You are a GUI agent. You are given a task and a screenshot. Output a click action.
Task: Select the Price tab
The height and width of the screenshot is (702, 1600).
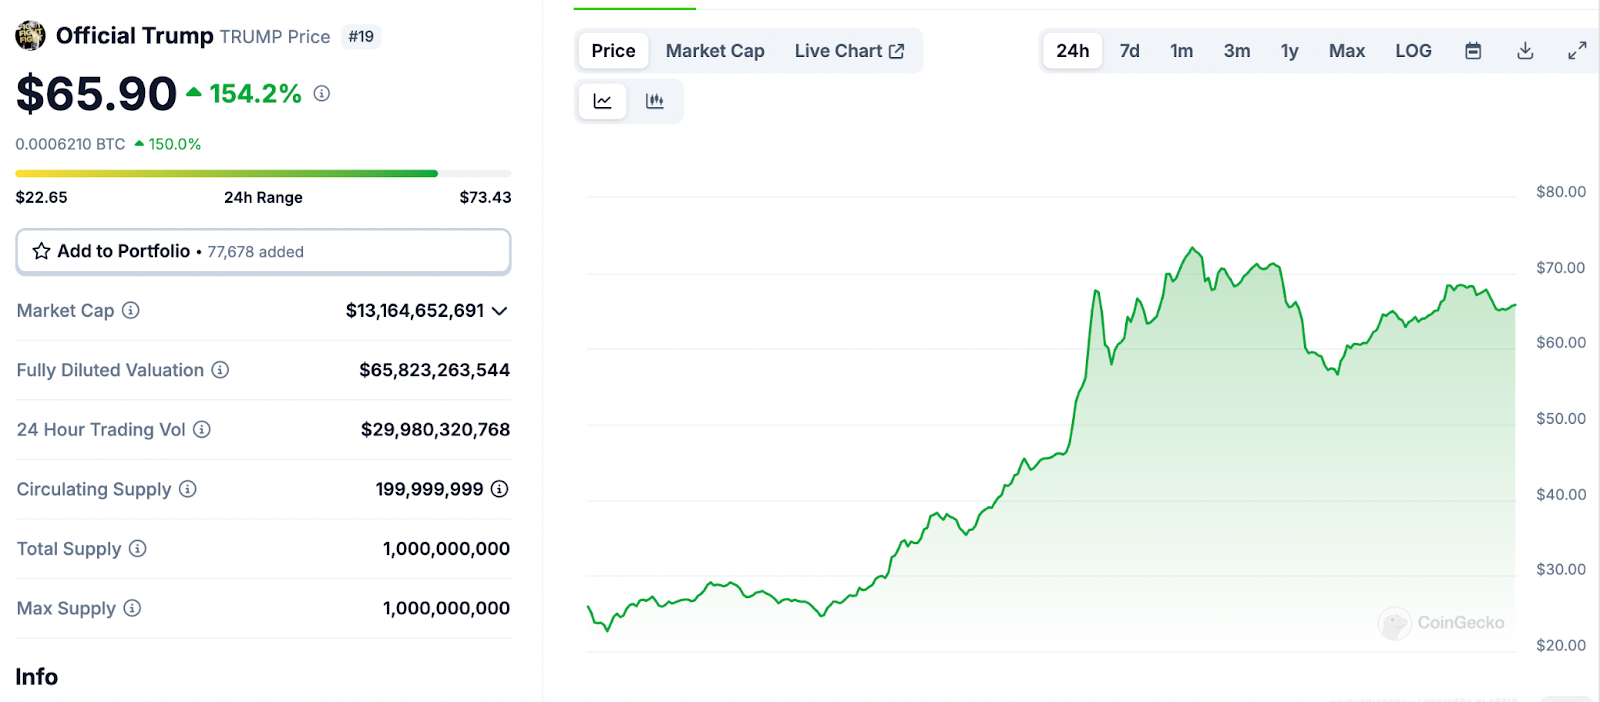[x=613, y=51]
